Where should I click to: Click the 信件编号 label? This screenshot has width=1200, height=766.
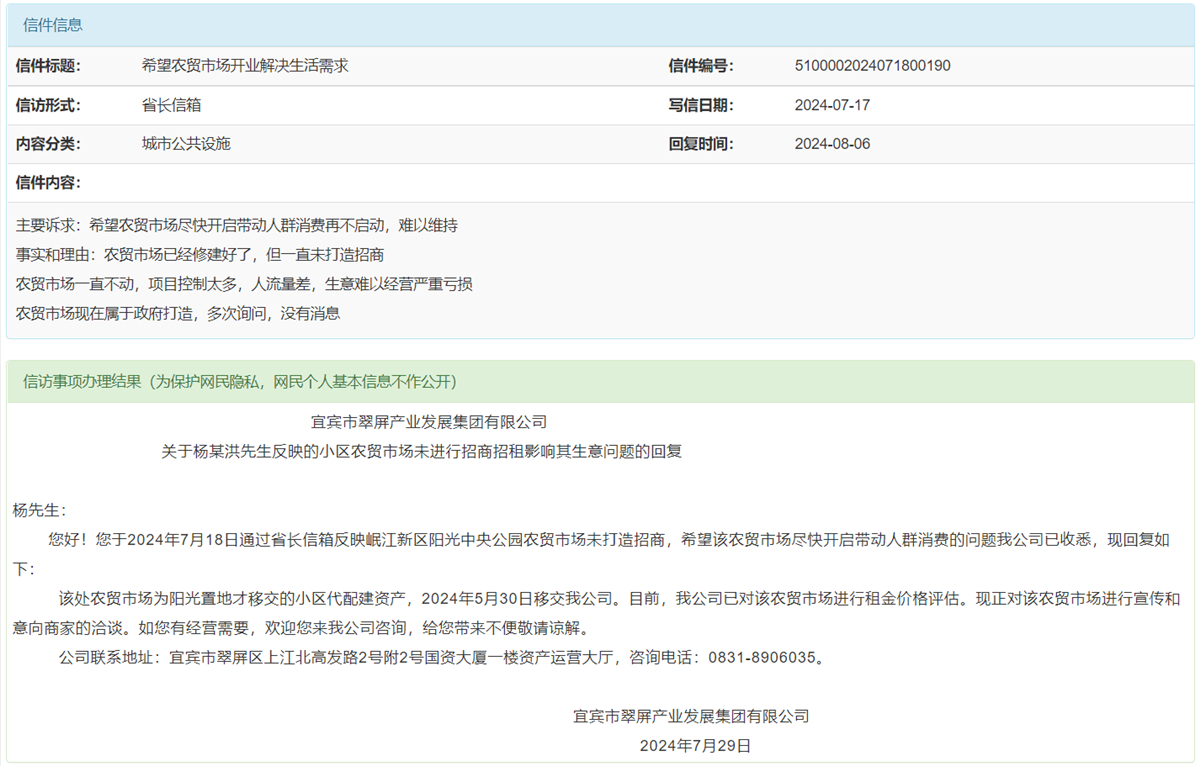click(701, 66)
